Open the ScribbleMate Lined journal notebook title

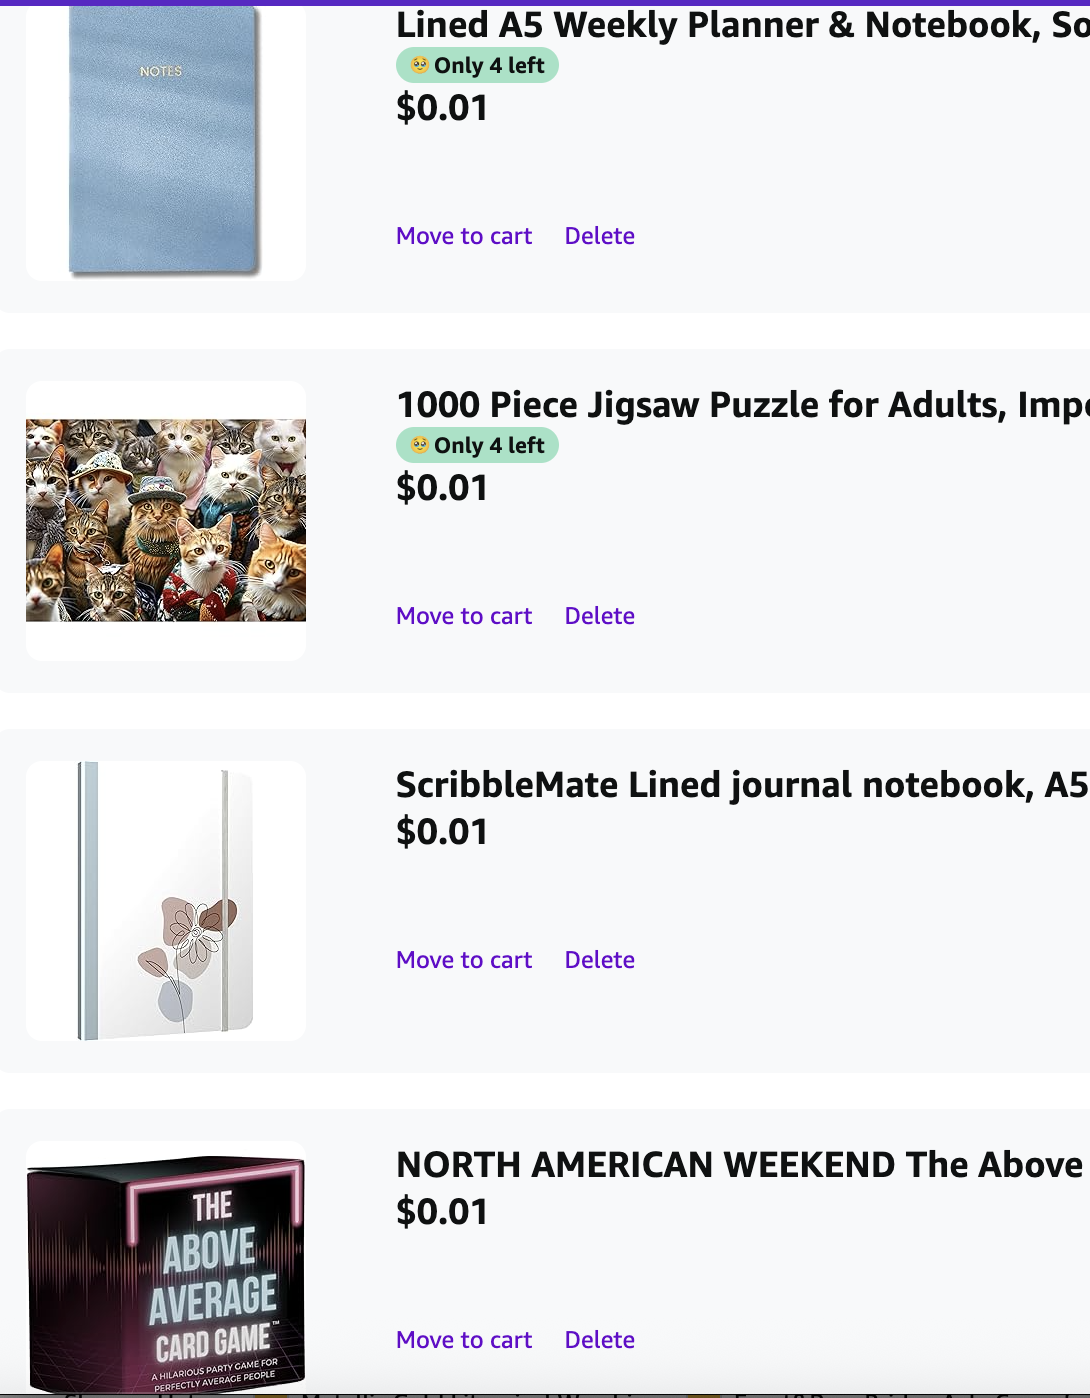click(x=741, y=785)
